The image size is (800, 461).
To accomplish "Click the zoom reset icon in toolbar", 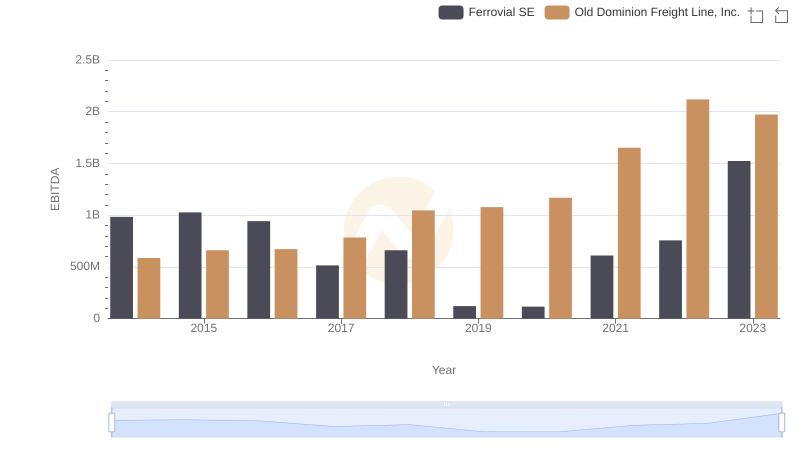I will [x=782, y=15].
